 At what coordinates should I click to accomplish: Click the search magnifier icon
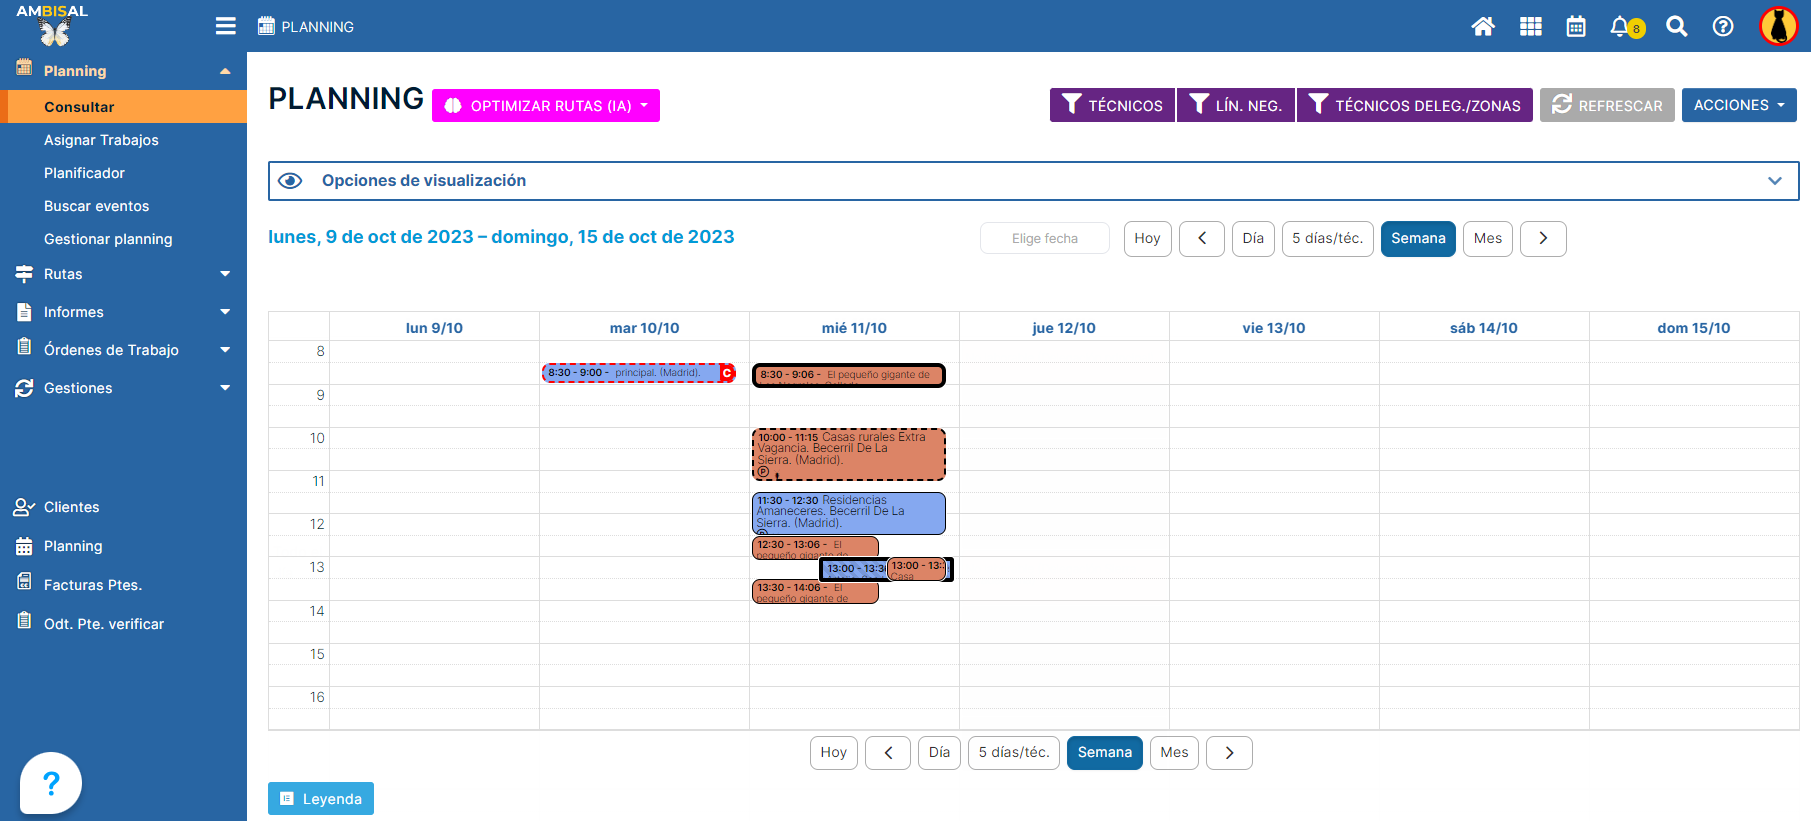point(1677,27)
